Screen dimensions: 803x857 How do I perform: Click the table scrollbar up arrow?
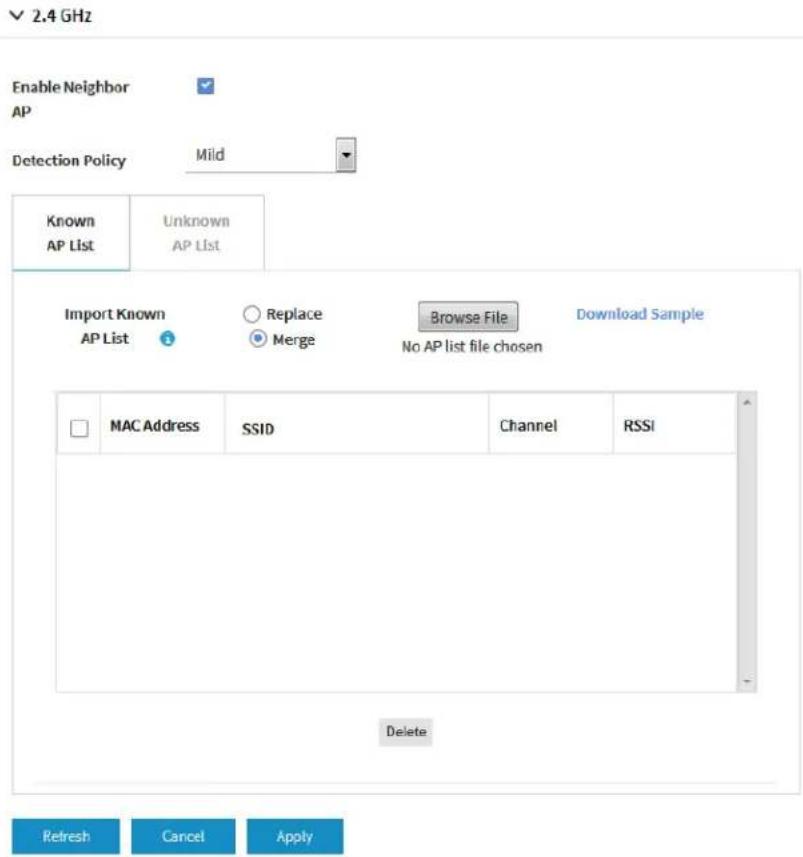747,402
